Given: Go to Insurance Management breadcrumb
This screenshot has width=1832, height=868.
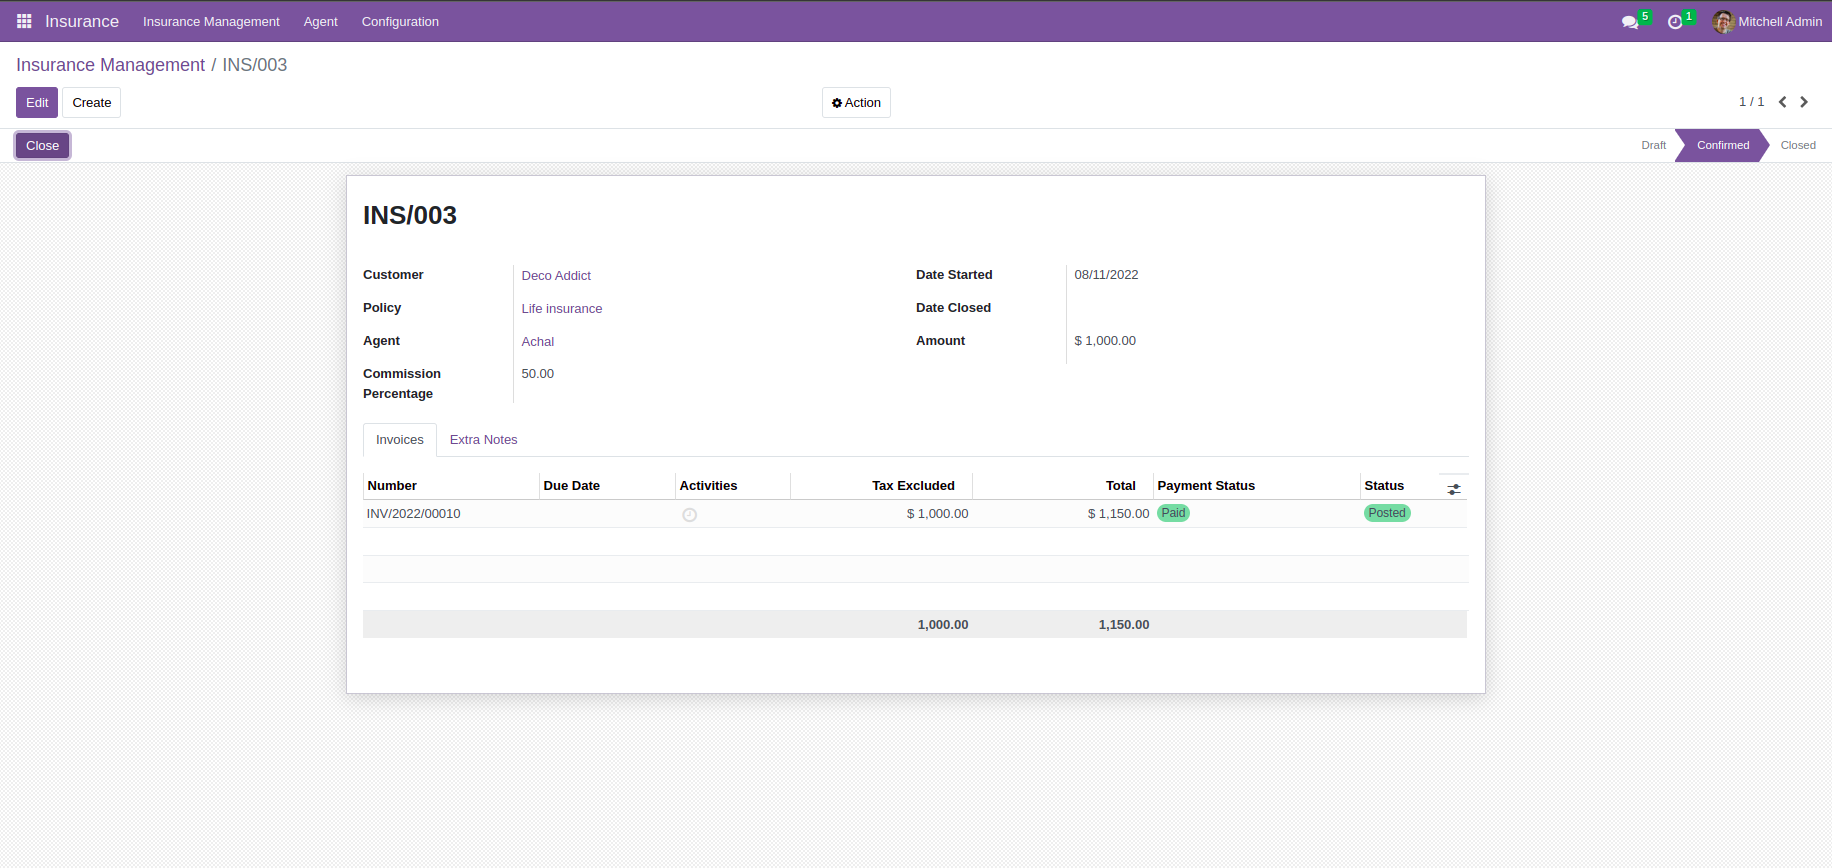Looking at the screenshot, I should (x=110, y=65).
